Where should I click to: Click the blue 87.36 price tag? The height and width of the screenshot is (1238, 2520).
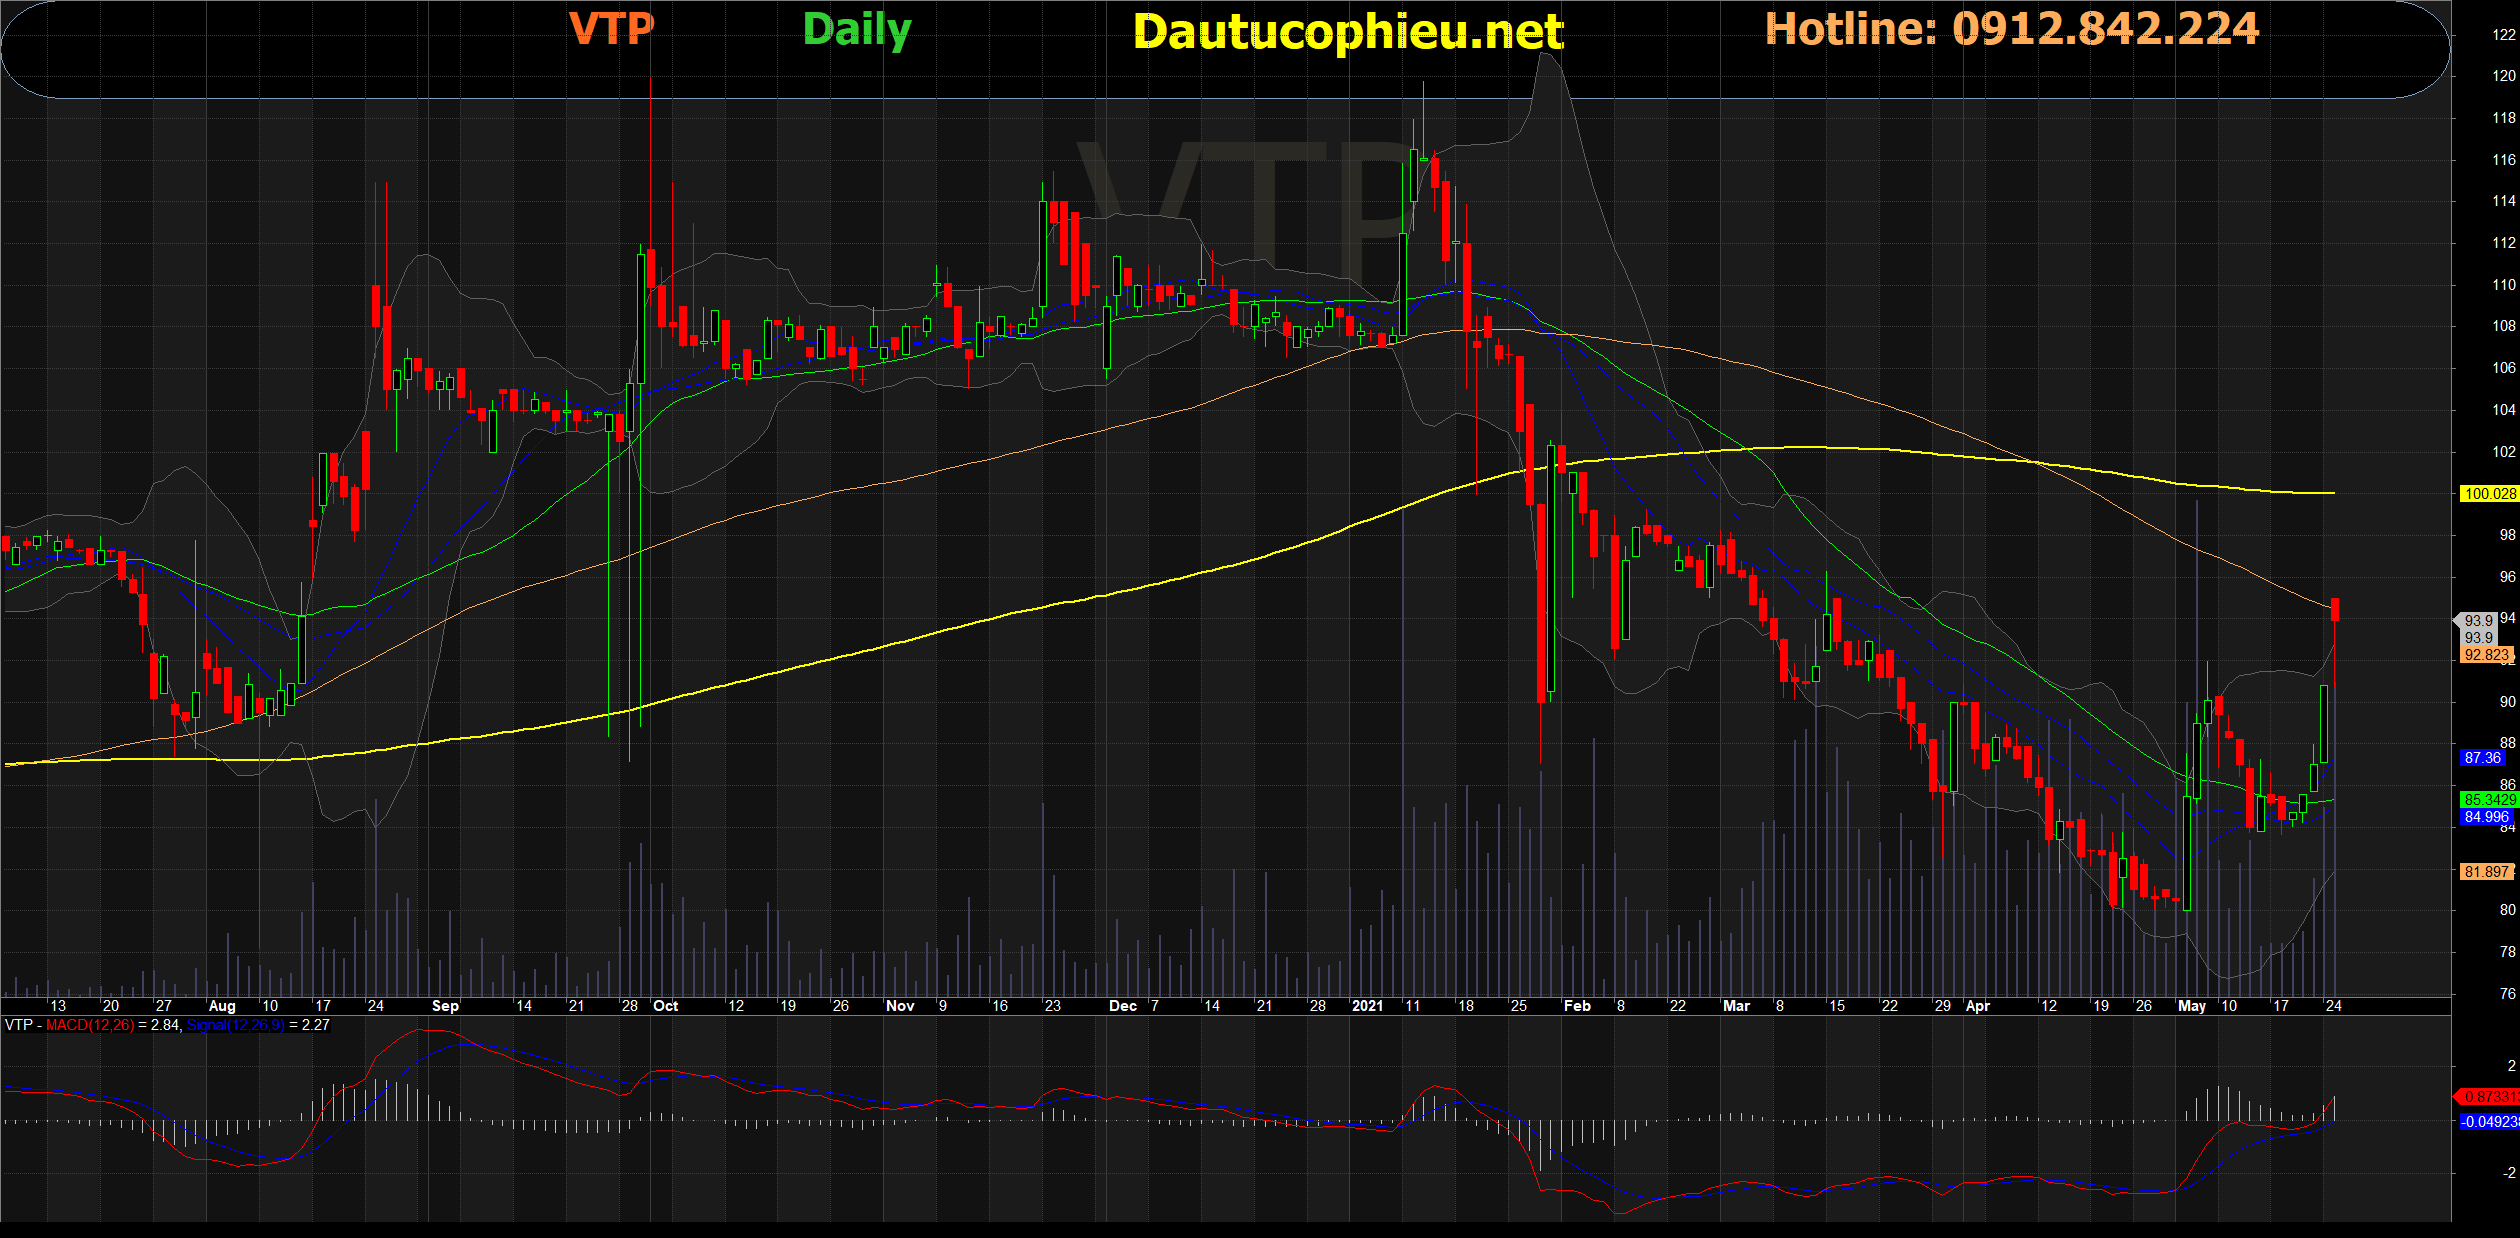click(x=2482, y=758)
